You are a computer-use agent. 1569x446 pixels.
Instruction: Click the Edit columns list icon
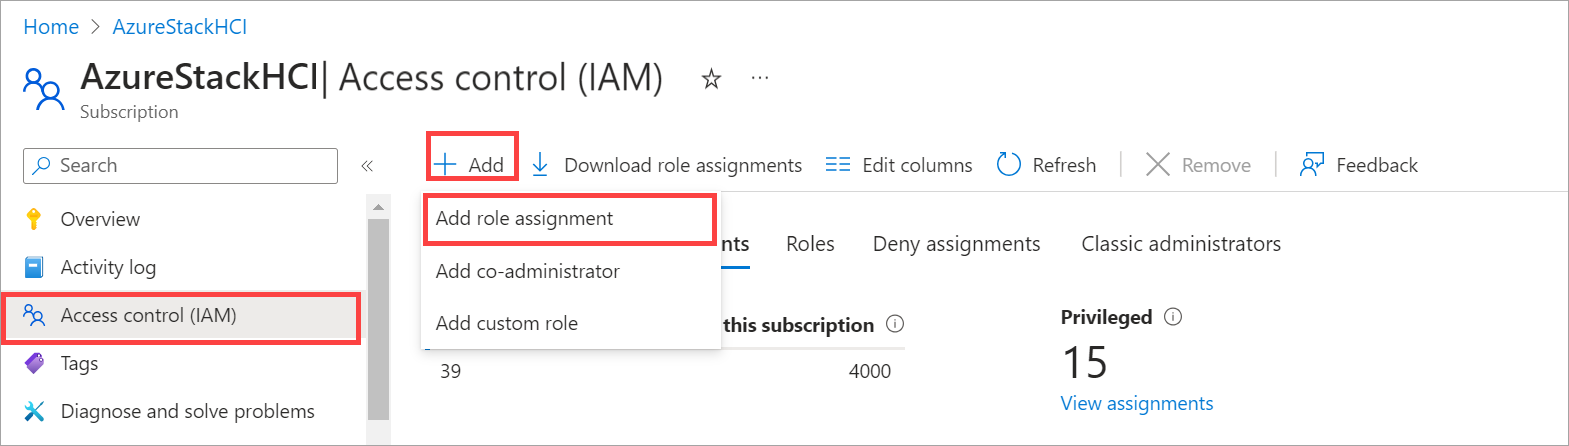tap(838, 165)
